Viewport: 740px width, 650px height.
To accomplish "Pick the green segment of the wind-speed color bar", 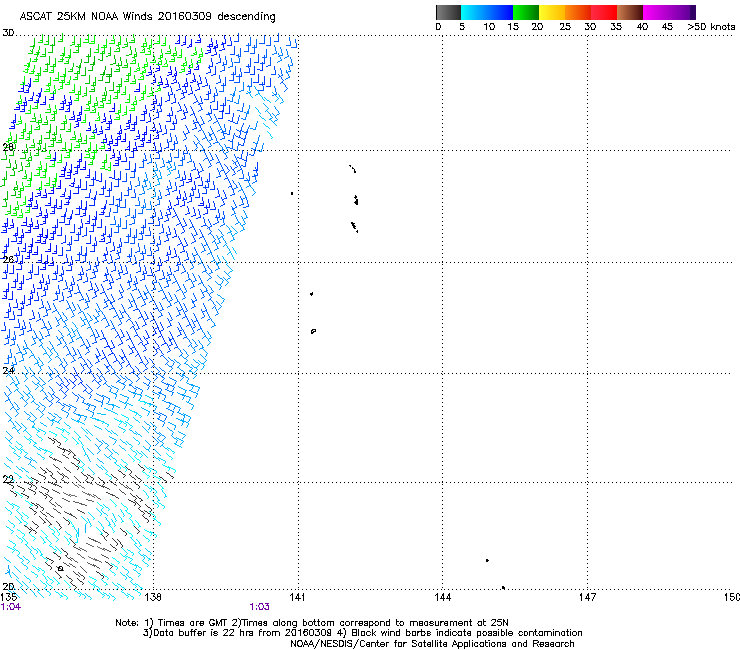I will (526, 12).
